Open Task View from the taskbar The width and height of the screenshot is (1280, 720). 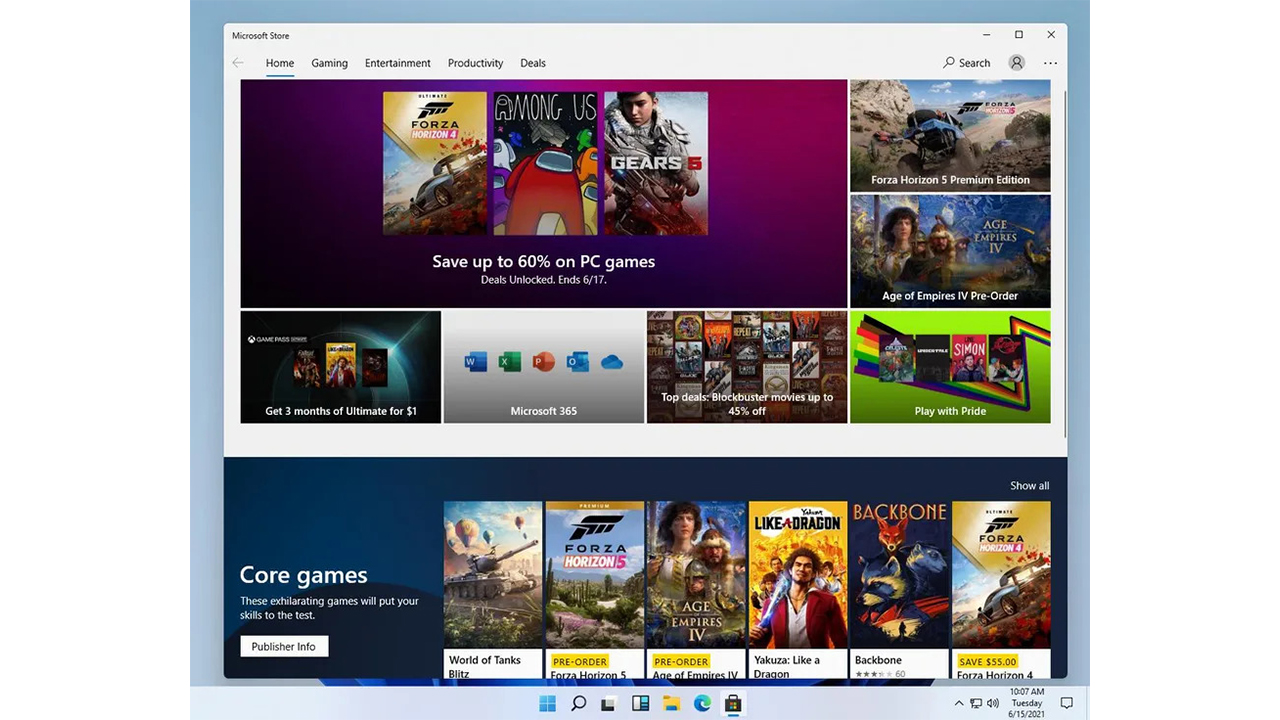[608, 704]
